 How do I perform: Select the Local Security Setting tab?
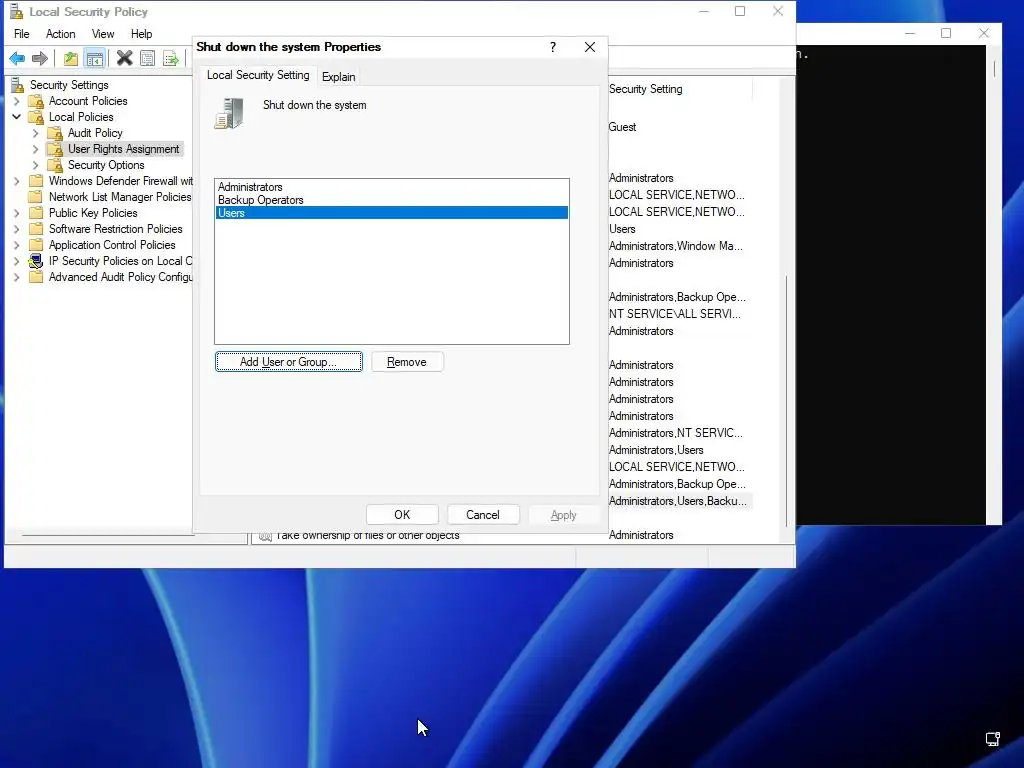pos(258,75)
